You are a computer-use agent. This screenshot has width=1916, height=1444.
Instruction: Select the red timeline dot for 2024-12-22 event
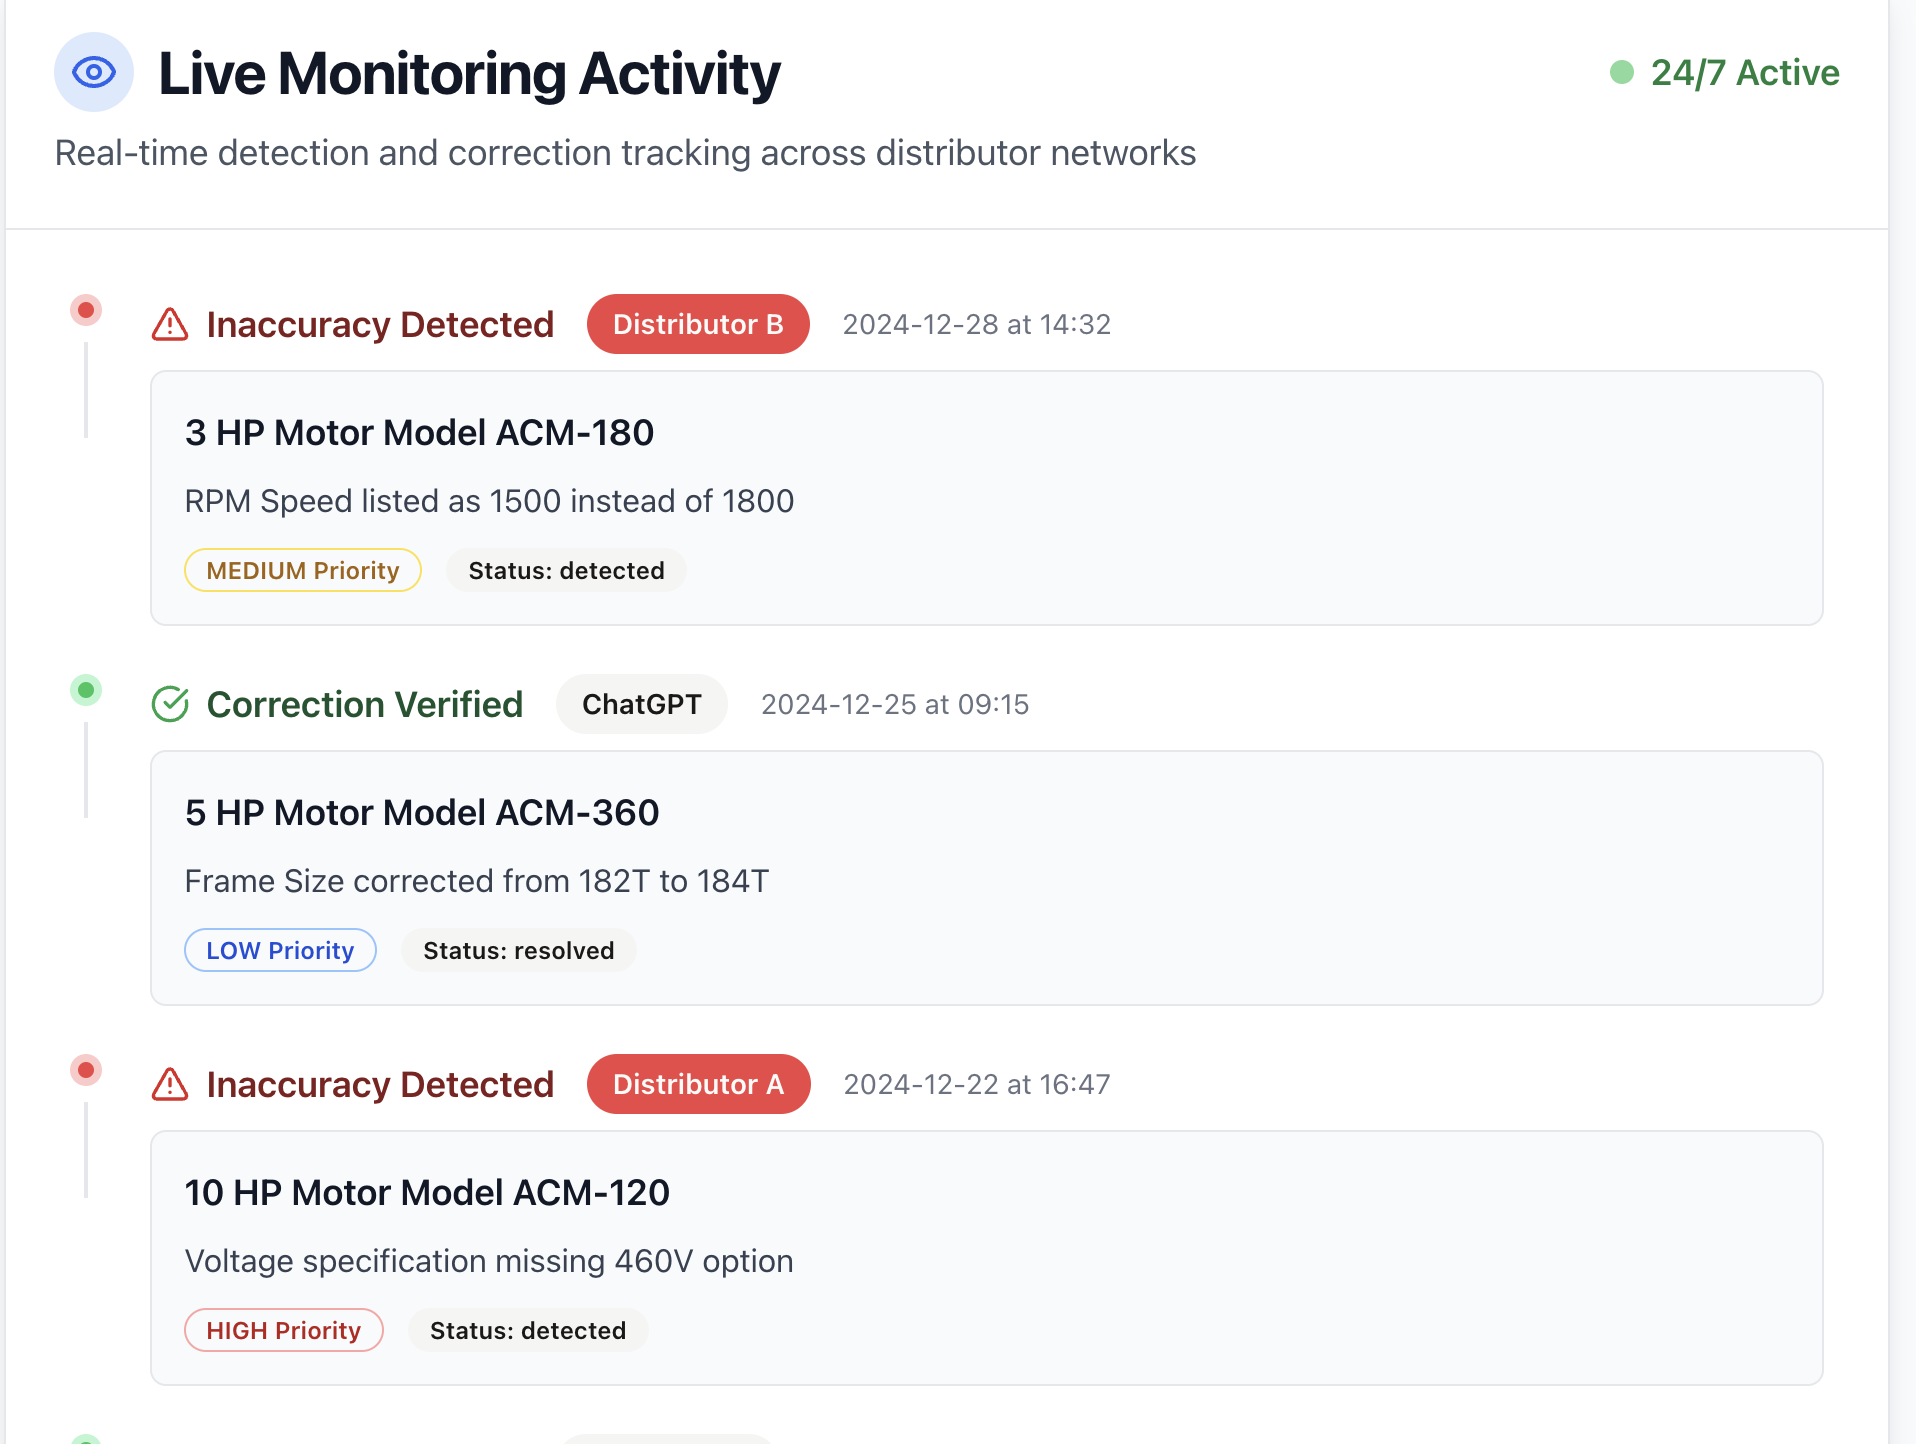click(86, 1070)
